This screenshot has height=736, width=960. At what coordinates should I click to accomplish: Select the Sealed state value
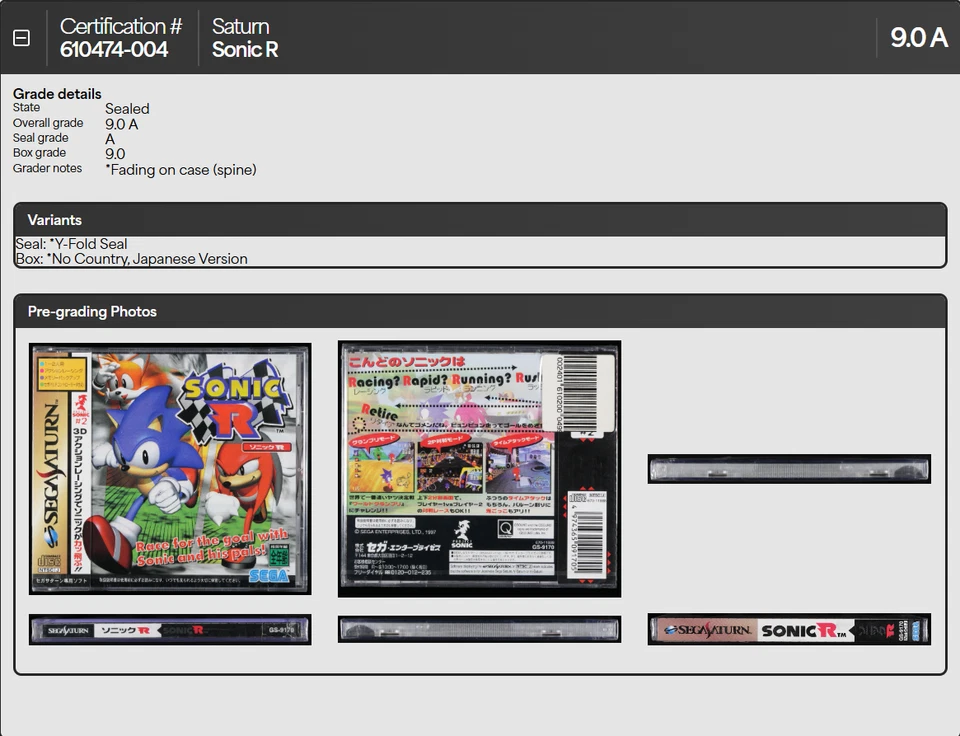point(127,108)
